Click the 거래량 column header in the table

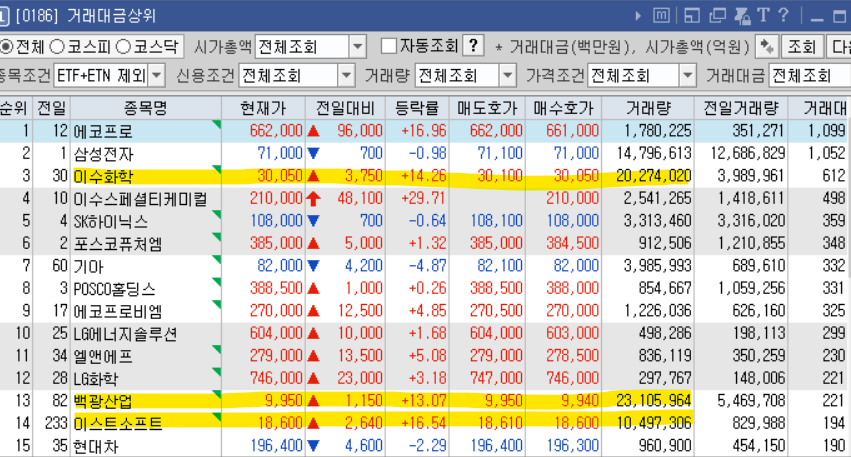647,108
